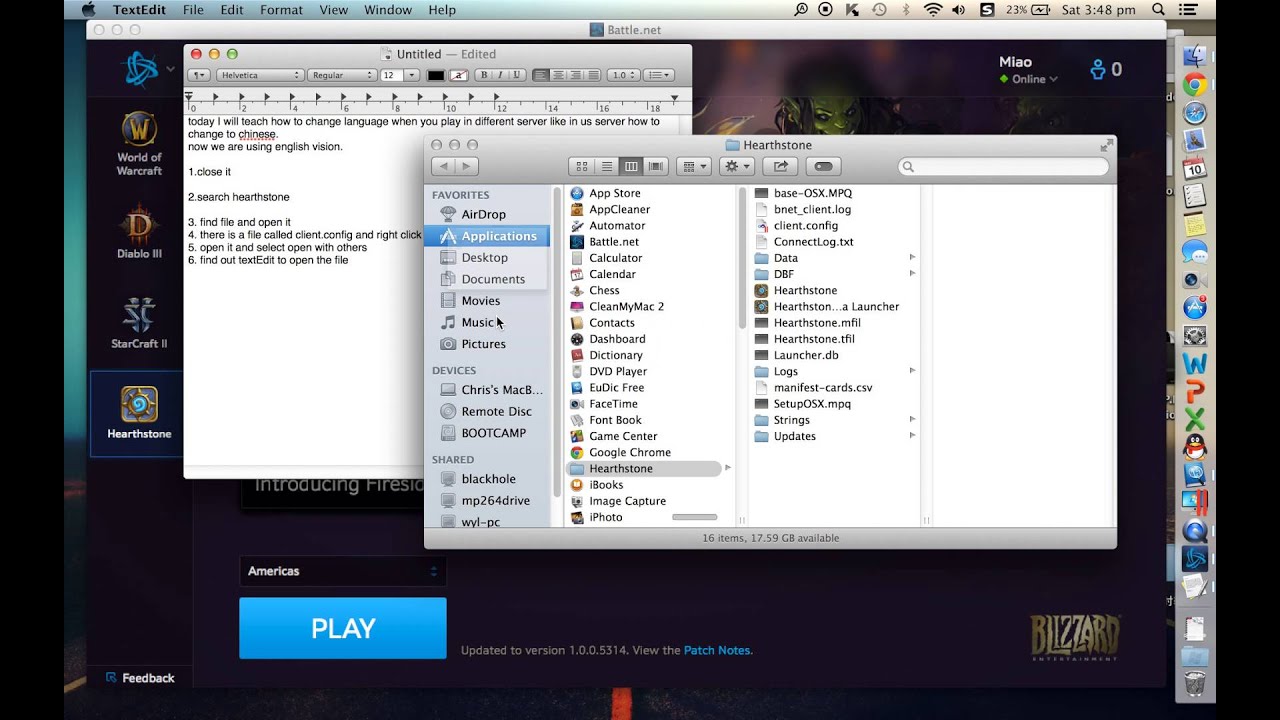Open line spacing 1.0 dropdown
Screen dimensions: 1280x720
pyautogui.click(x=624, y=75)
